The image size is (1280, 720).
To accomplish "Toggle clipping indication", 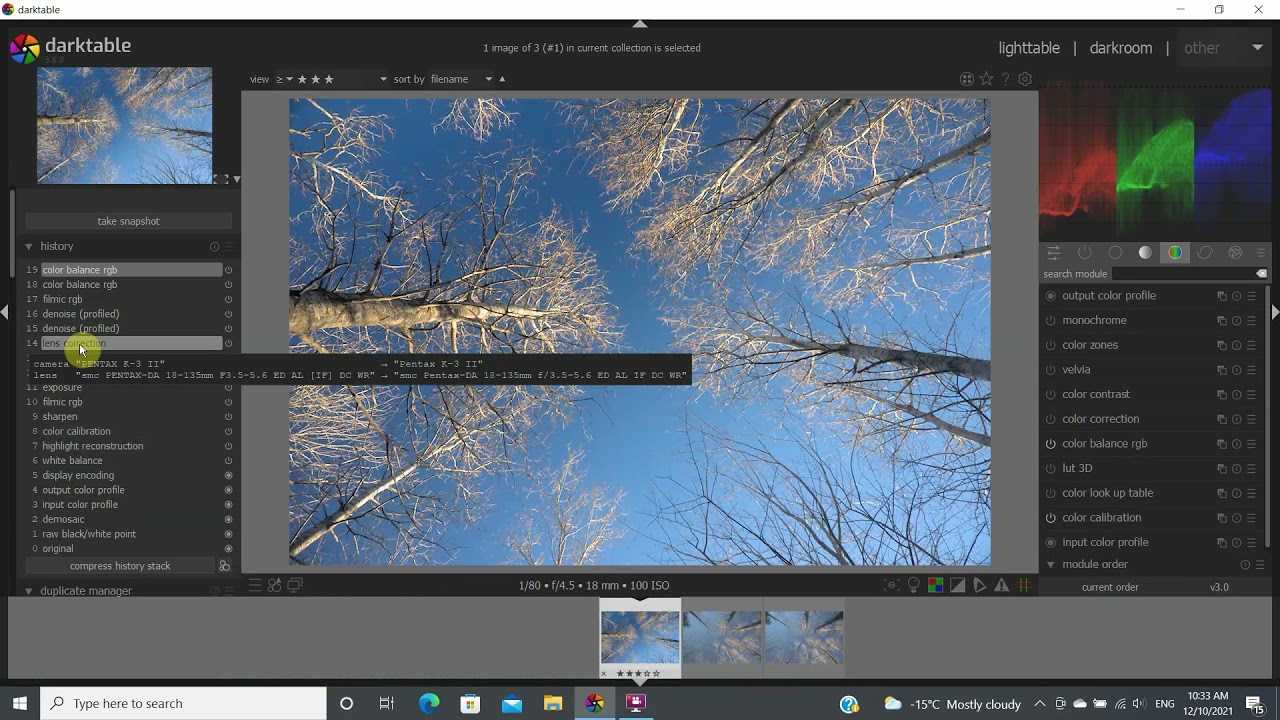I will (x=958, y=585).
